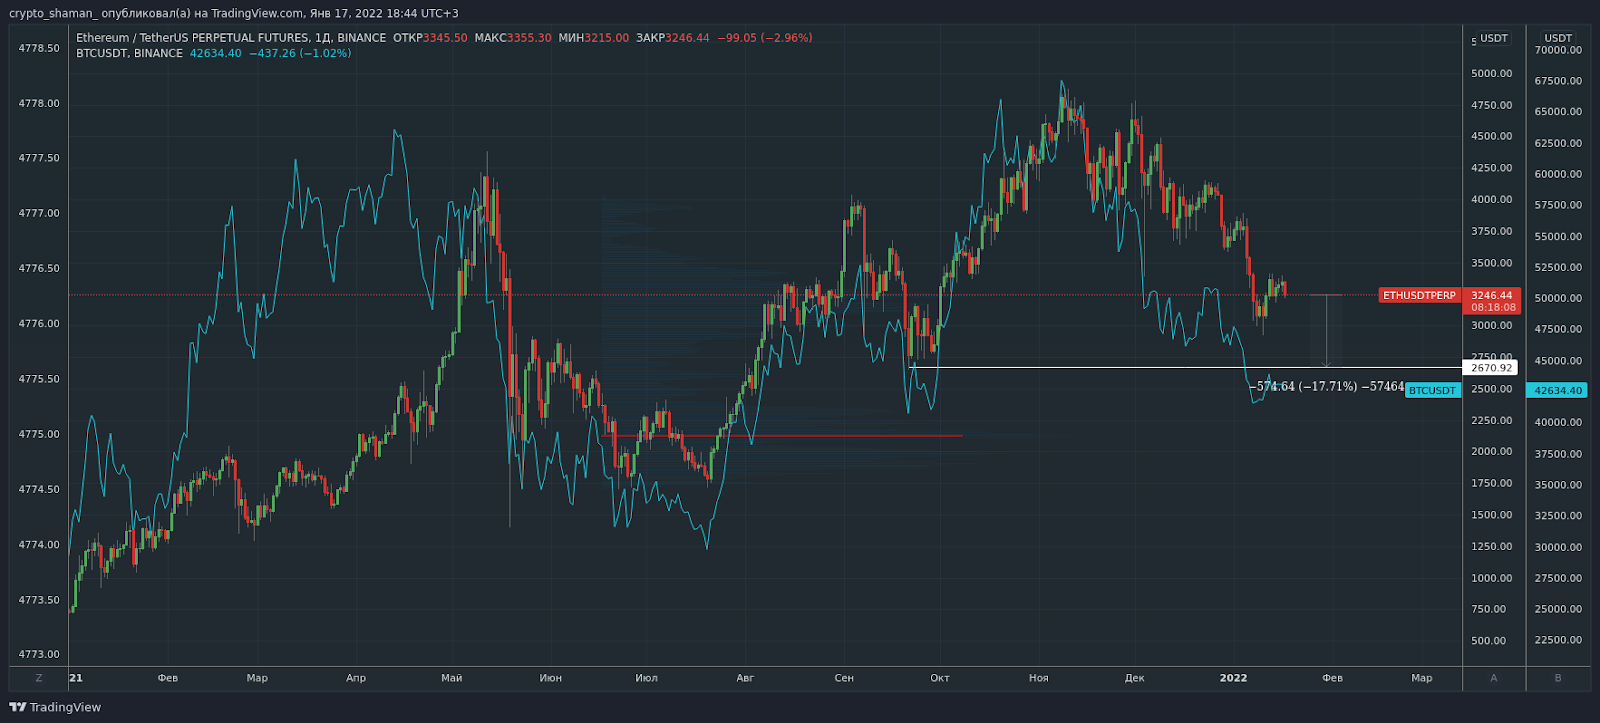
Task: Click the TradingView logo icon at the bottom
Action: pos(18,707)
